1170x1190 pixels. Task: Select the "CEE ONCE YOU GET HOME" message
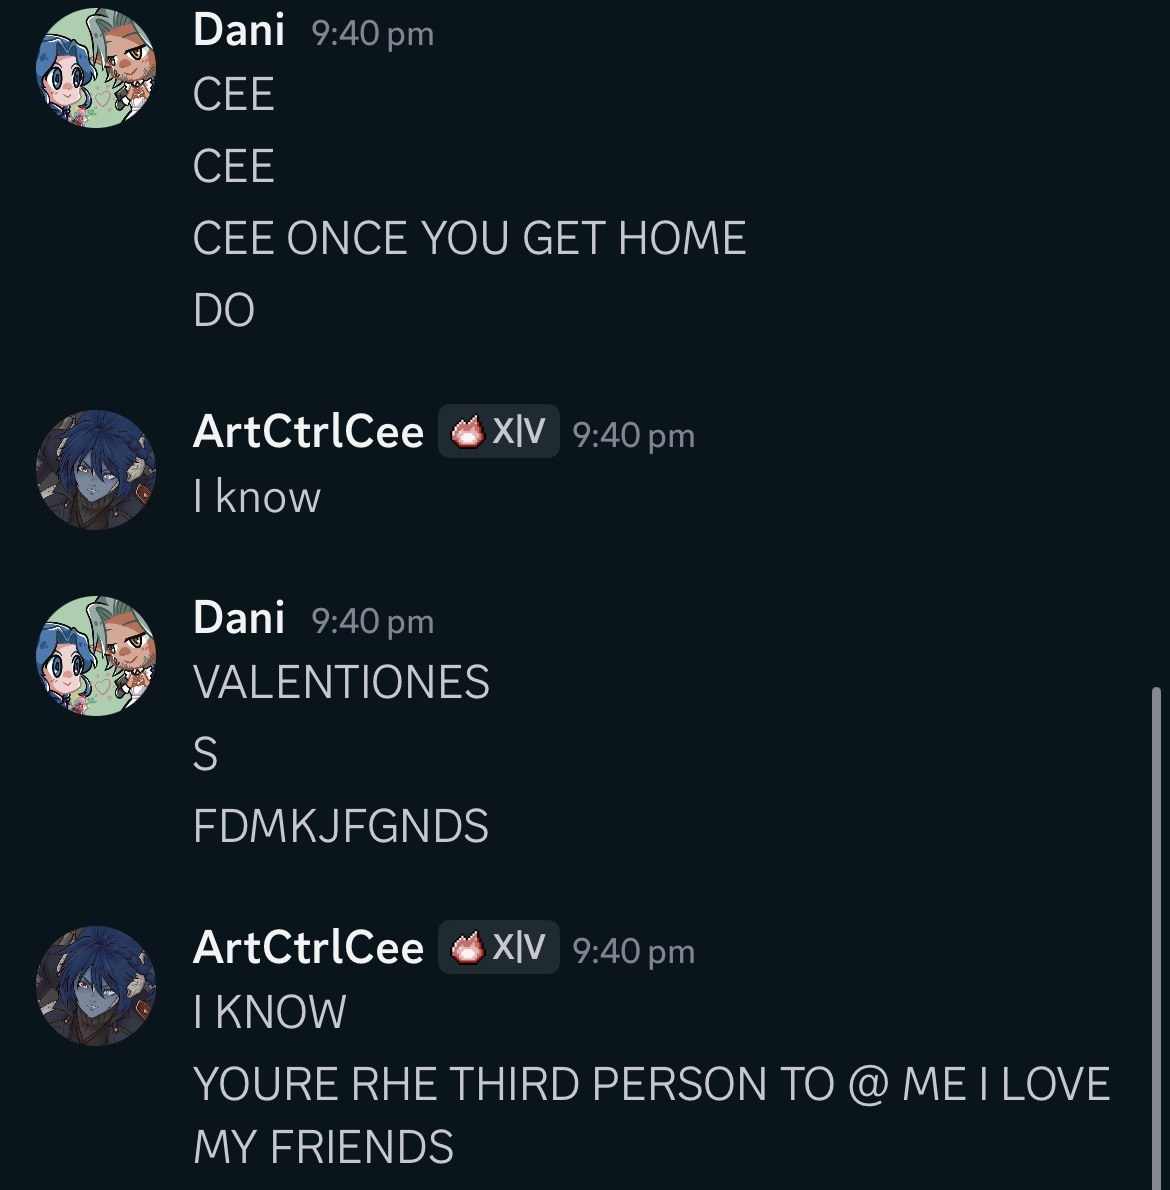pyautogui.click(x=470, y=238)
